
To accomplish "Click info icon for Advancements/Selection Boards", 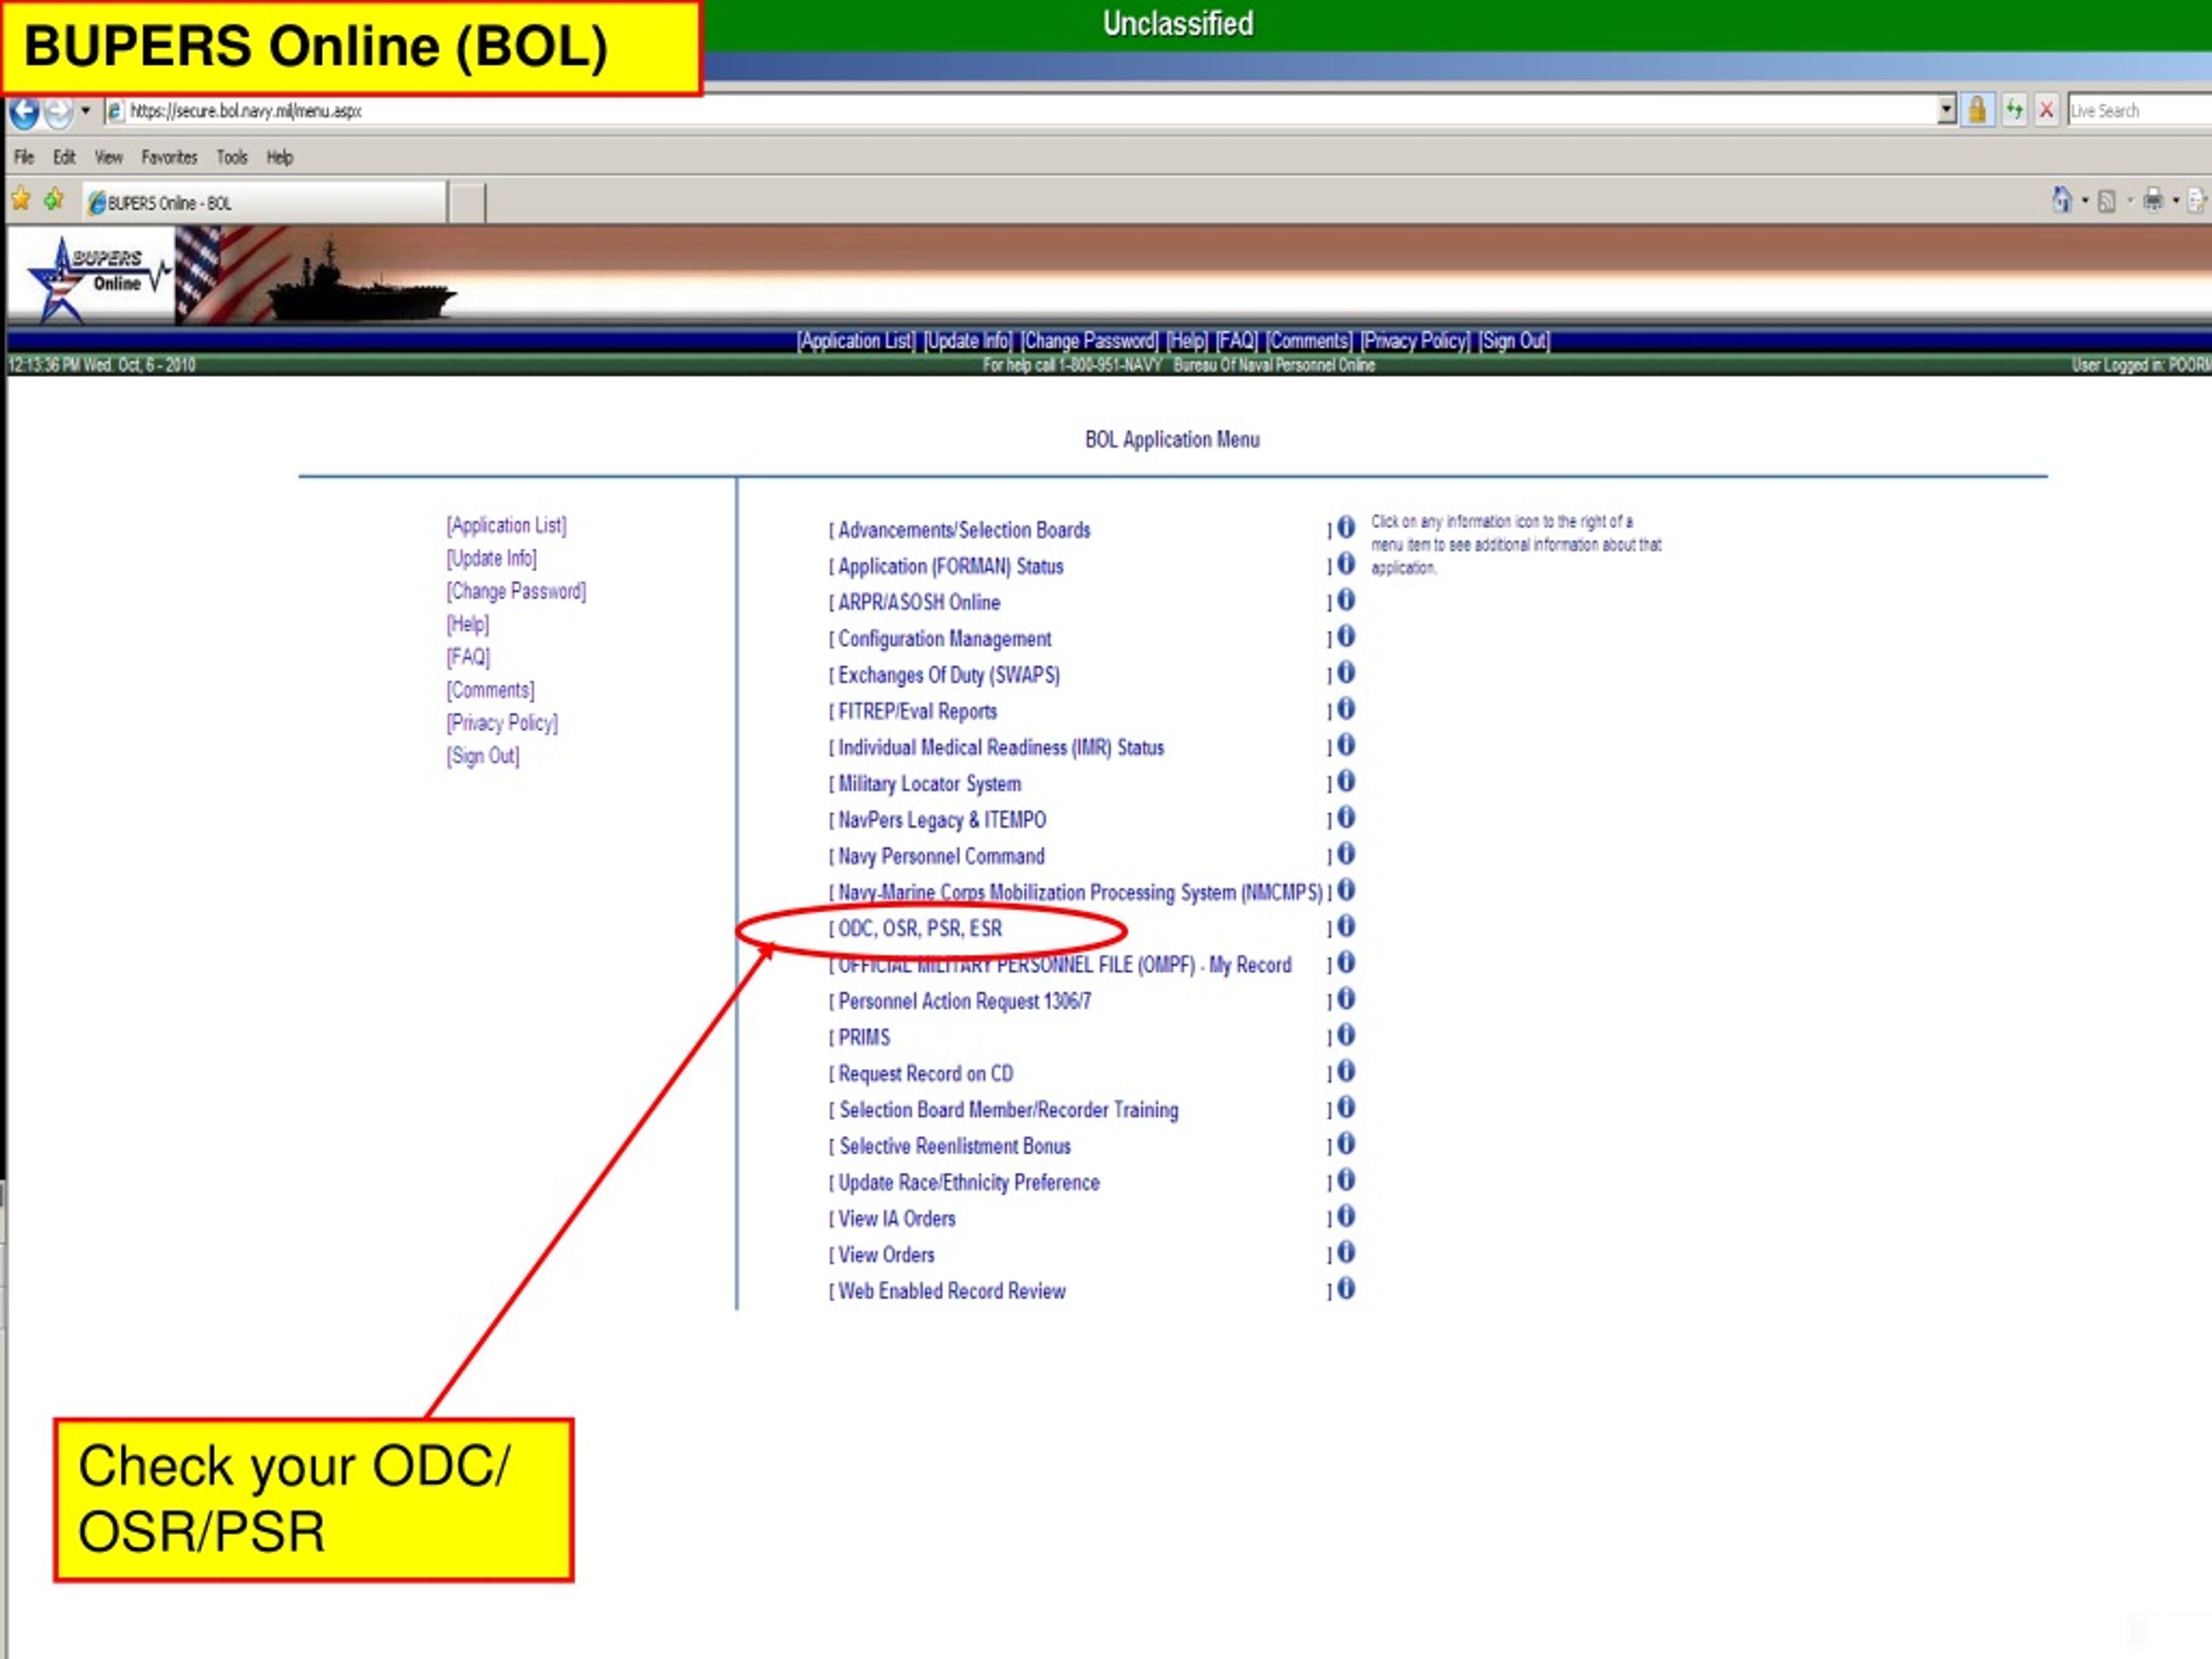I will (1346, 527).
